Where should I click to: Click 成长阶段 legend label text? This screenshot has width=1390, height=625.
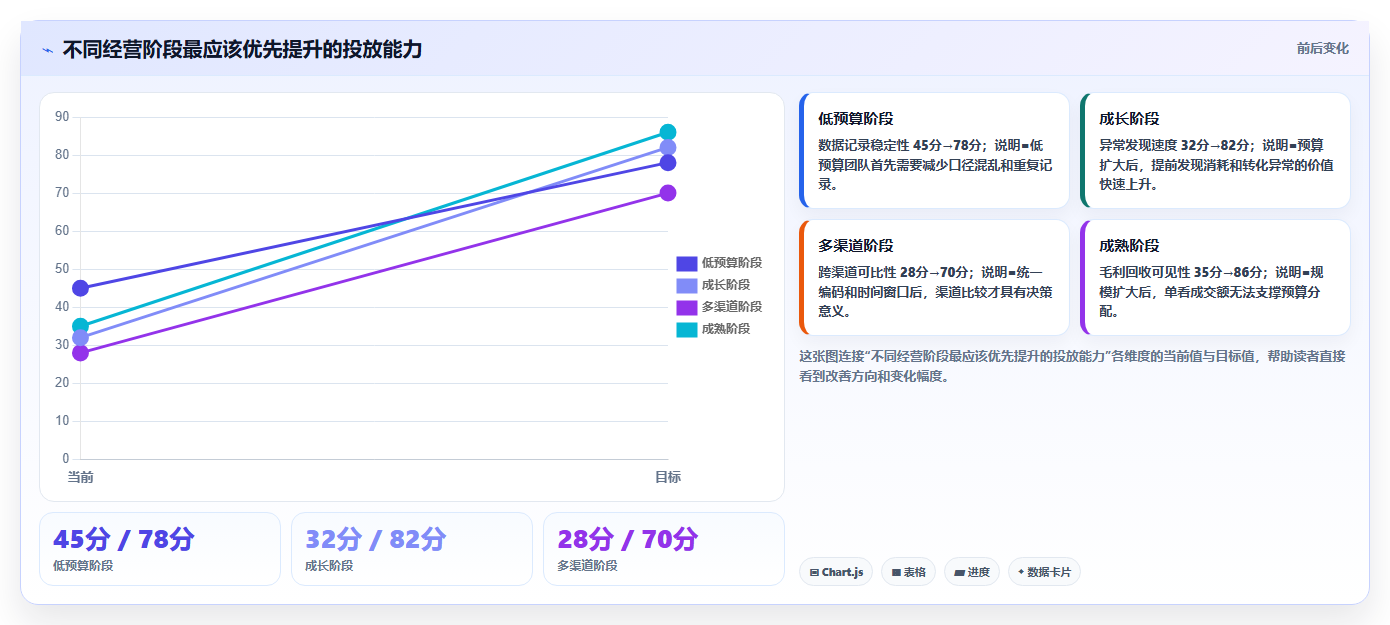tap(726, 285)
